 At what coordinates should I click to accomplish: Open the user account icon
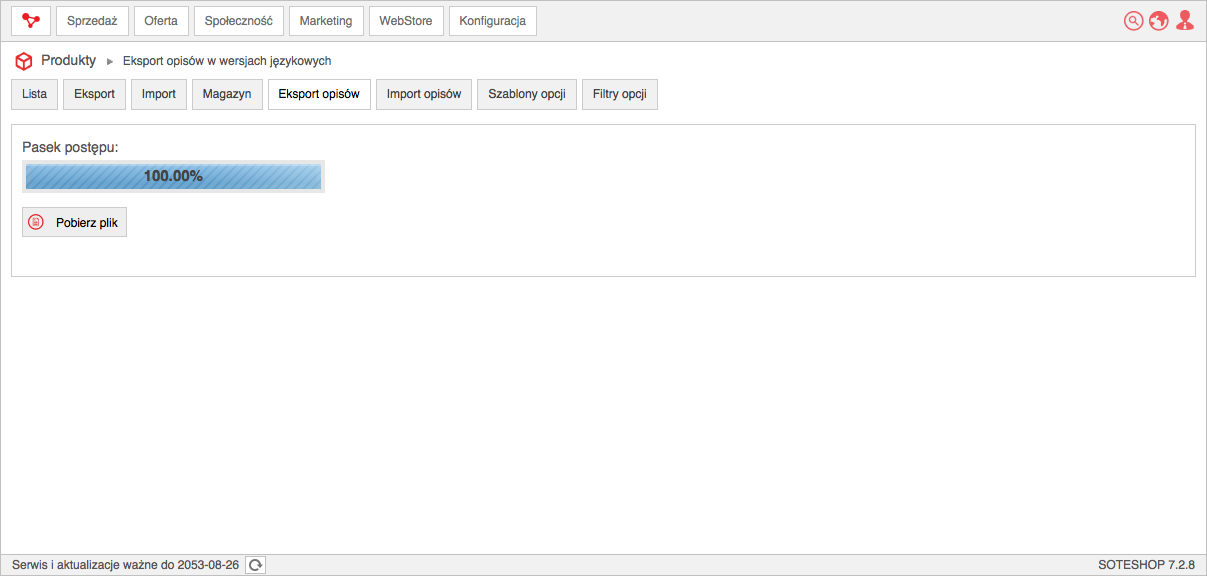pos(1185,21)
